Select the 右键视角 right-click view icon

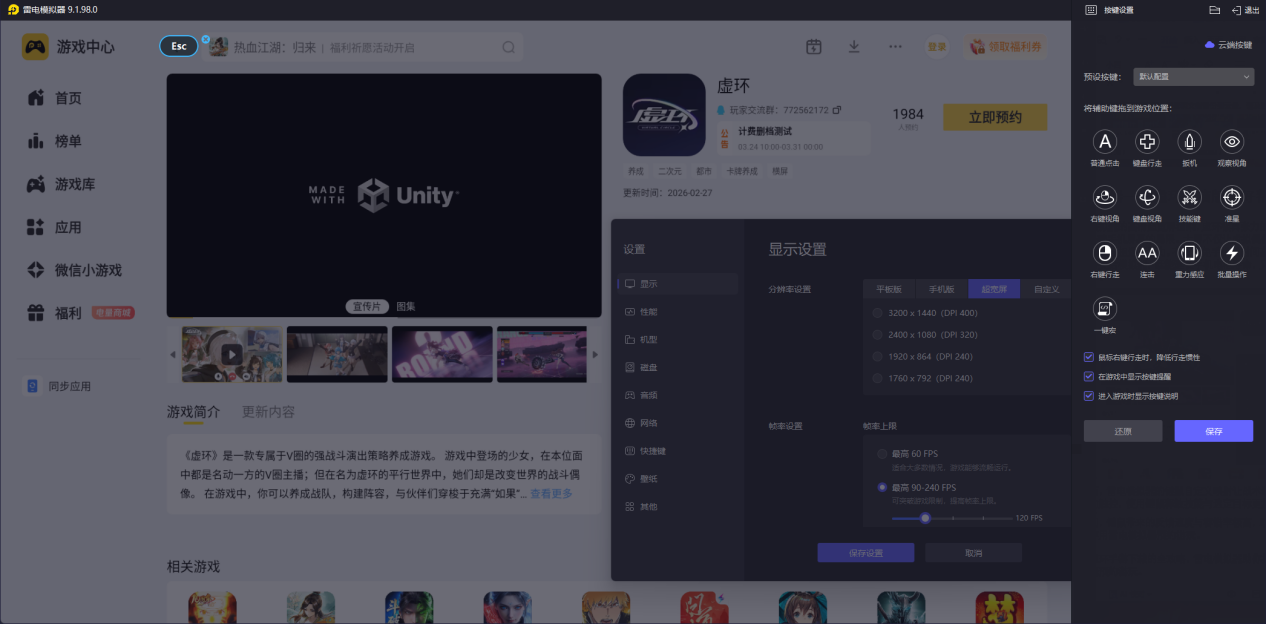[1104, 197]
